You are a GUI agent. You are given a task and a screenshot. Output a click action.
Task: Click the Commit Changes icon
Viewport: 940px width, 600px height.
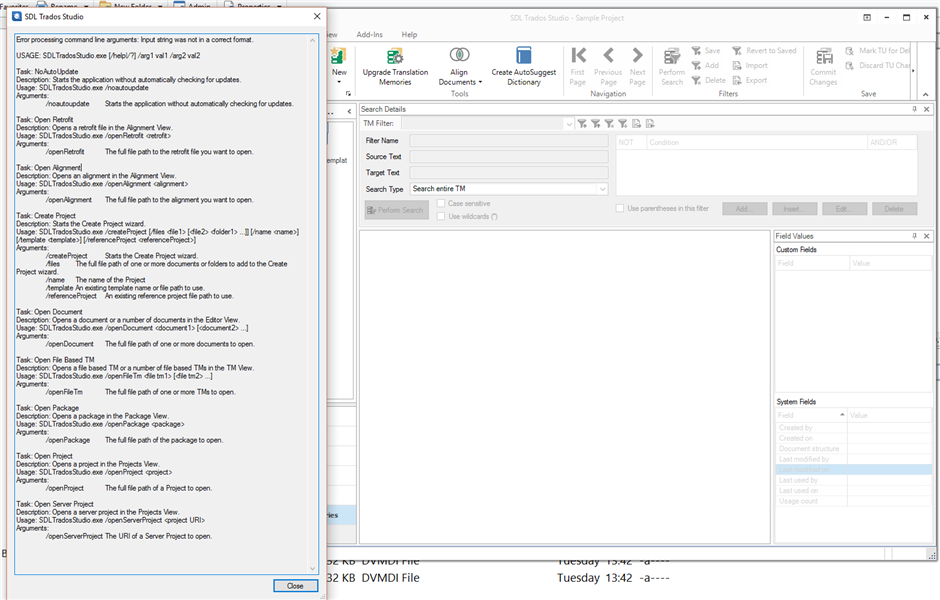[823, 57]
